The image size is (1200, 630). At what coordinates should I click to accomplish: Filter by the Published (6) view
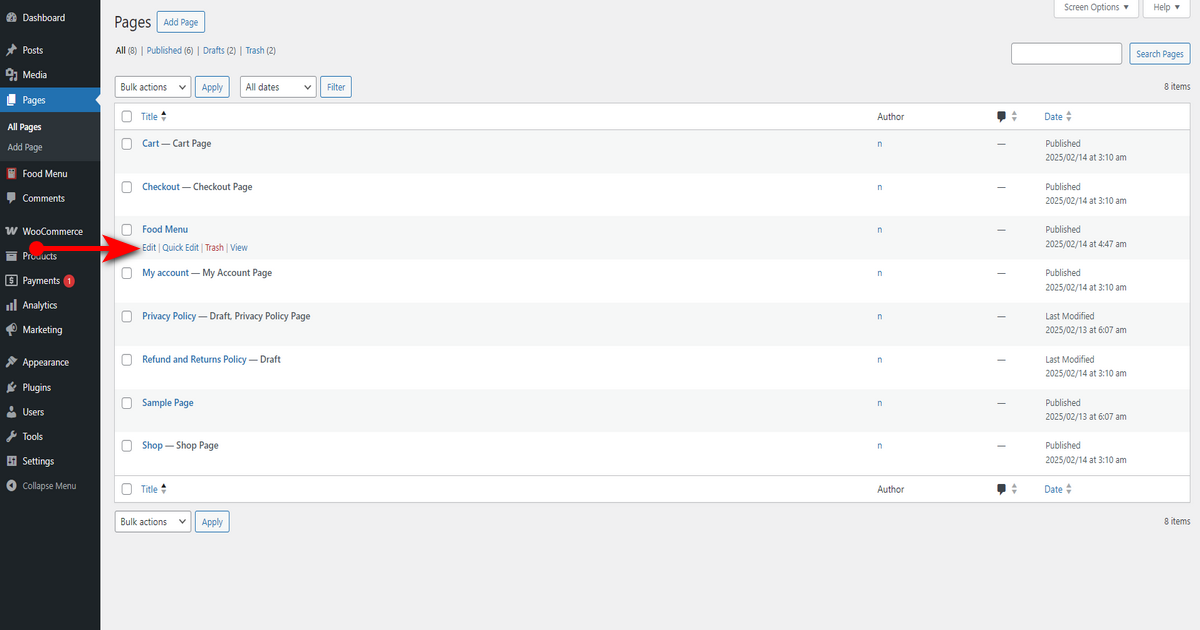(170, 50)
